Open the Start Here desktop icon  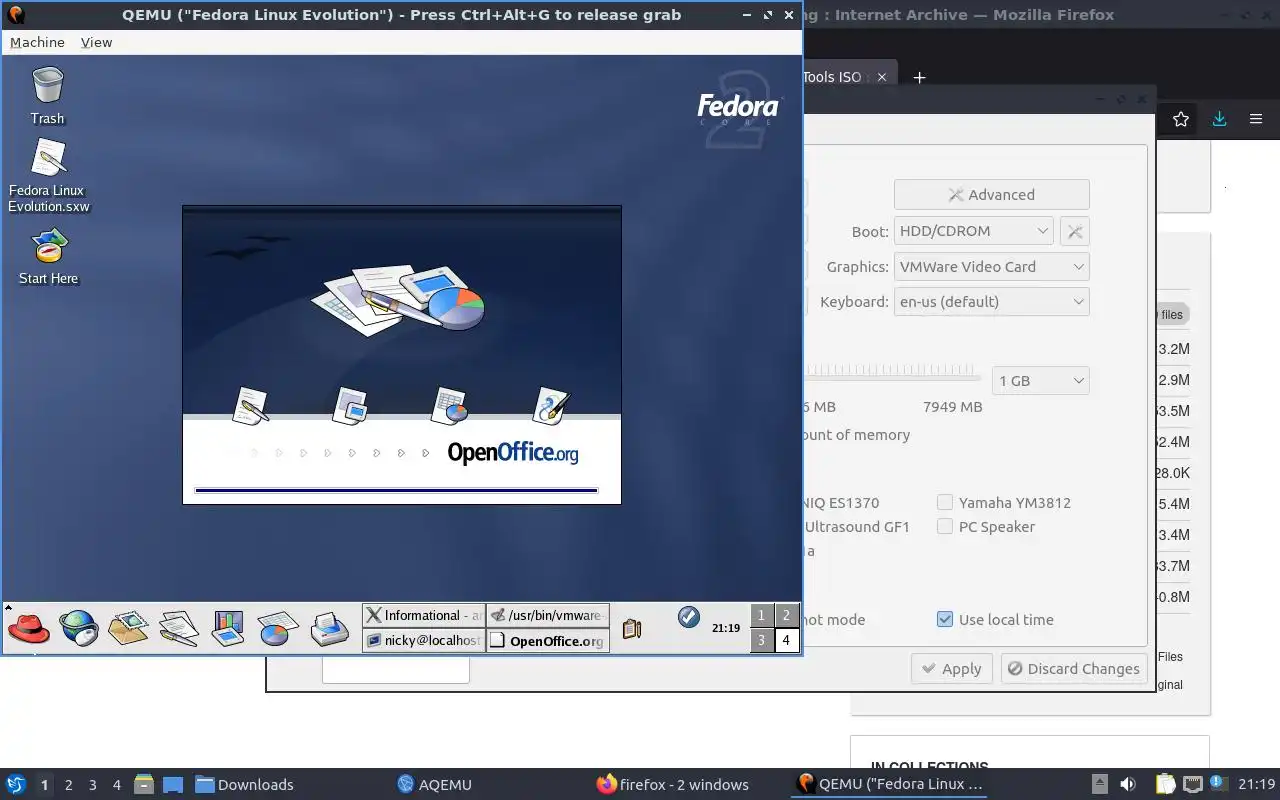(48, 257)
